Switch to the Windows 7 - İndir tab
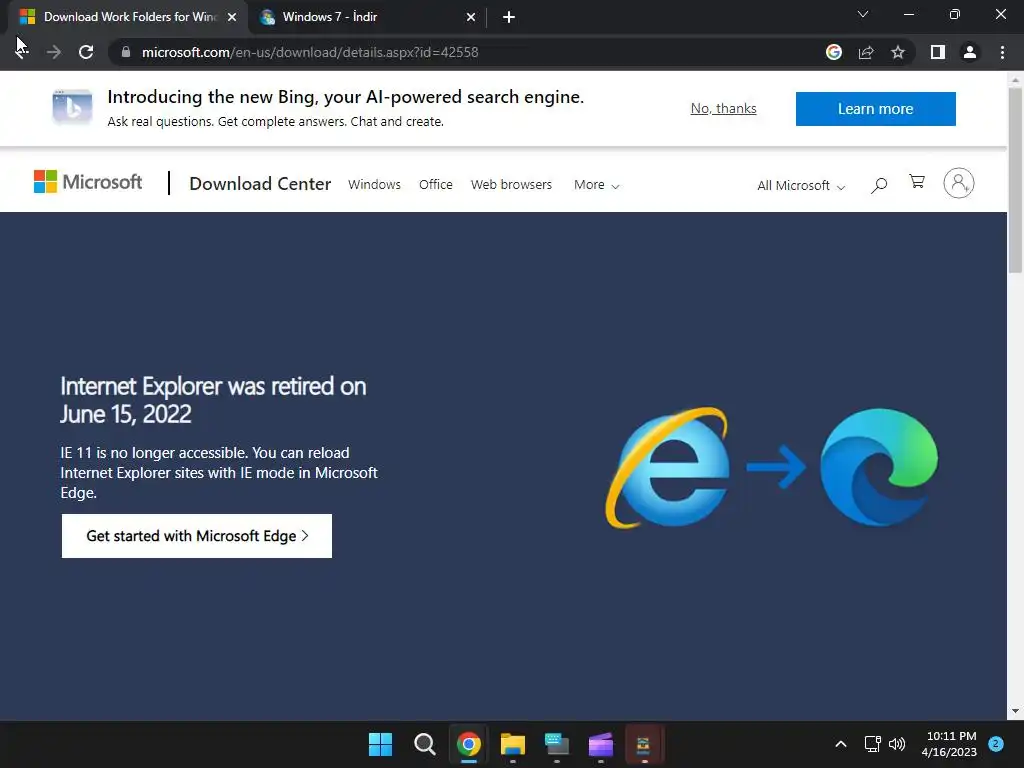Screen dimensions: 1024x768 [368, 17]
